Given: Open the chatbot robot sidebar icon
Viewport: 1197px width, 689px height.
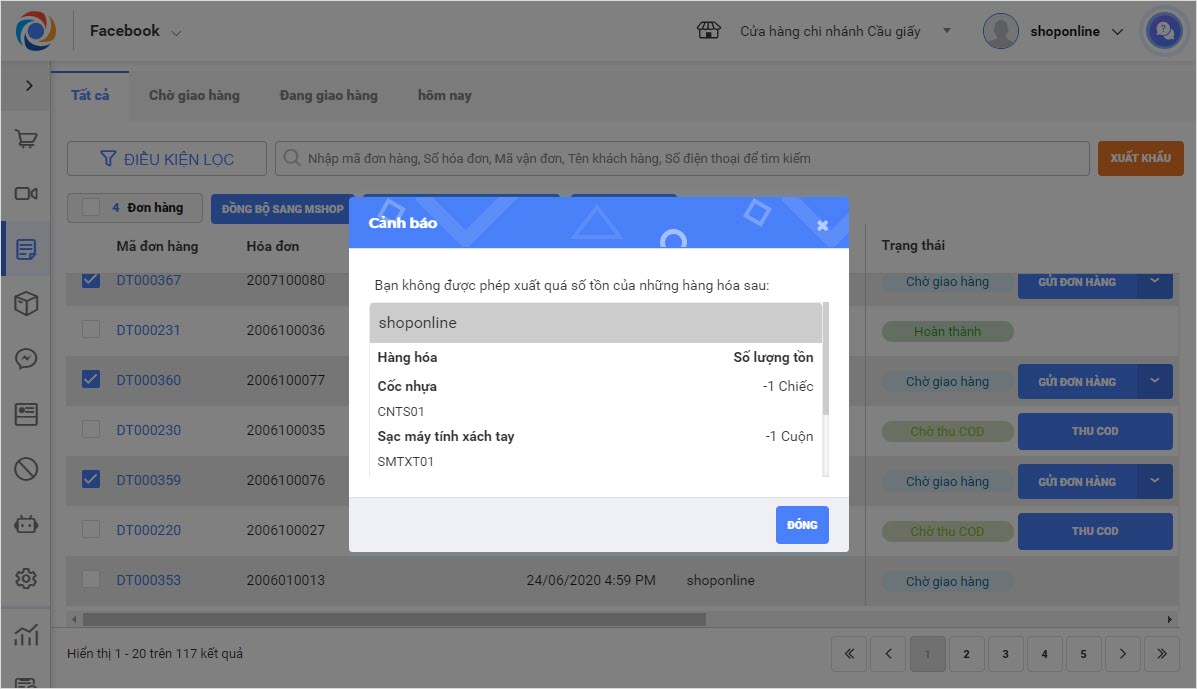Looking at the screenshot, I should (27, 523).
